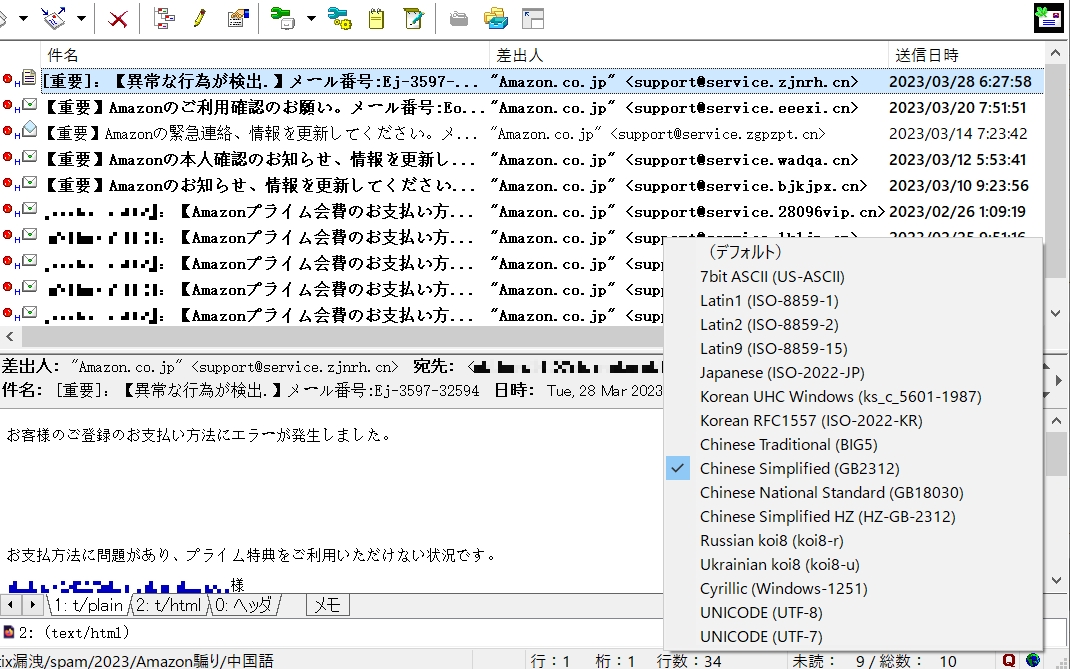The image size is (1070, 669).
Task: Open the message ending with メール番号:Eo...
Action: click(264, 108)
